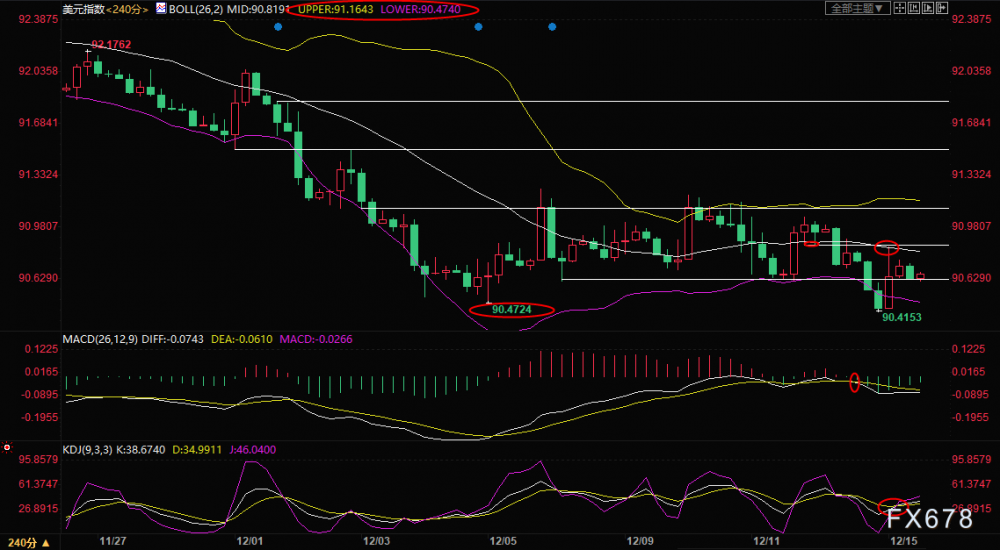This screenshot has width=1000, height=550.
Task: Select the <240分> timeframe selector
Action: (127, 10)
